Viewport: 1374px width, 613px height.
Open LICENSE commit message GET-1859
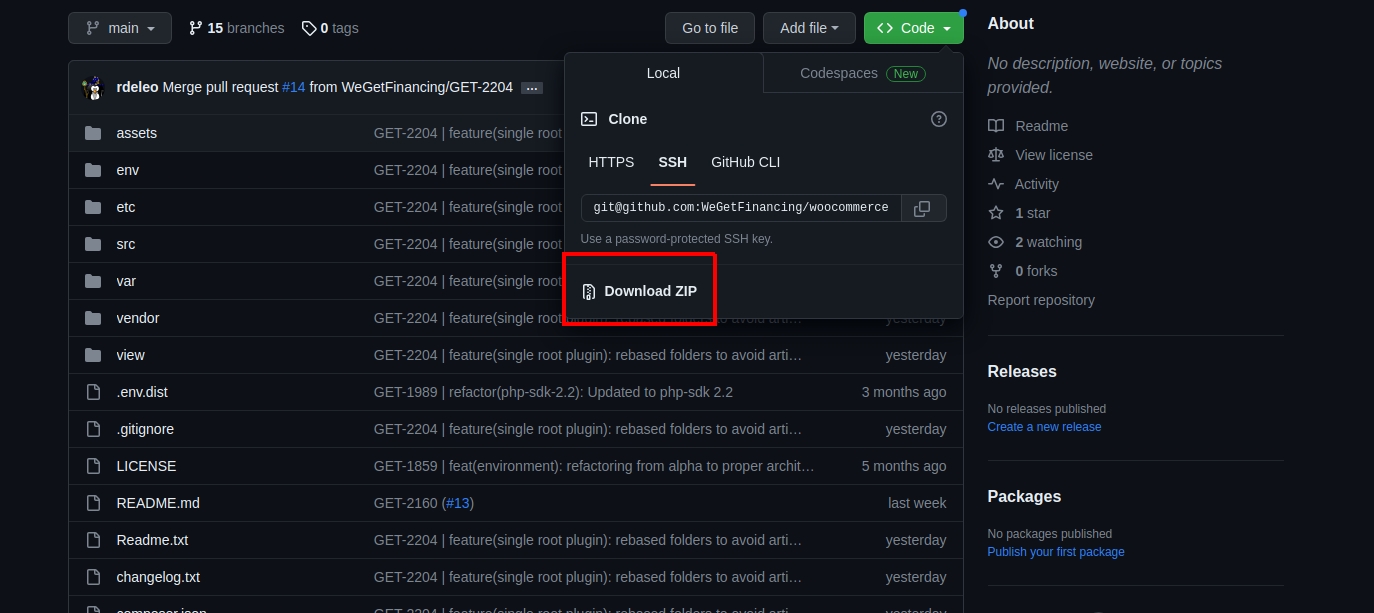click(x=594, y=466)
